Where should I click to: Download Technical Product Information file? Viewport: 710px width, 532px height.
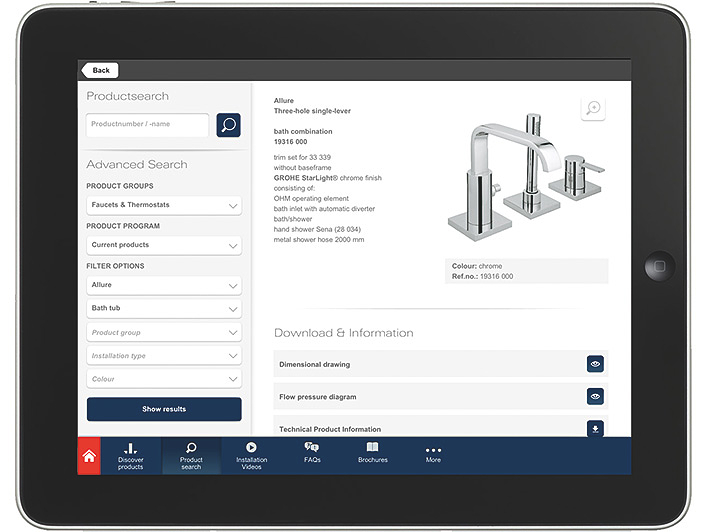tap(595, 429)
